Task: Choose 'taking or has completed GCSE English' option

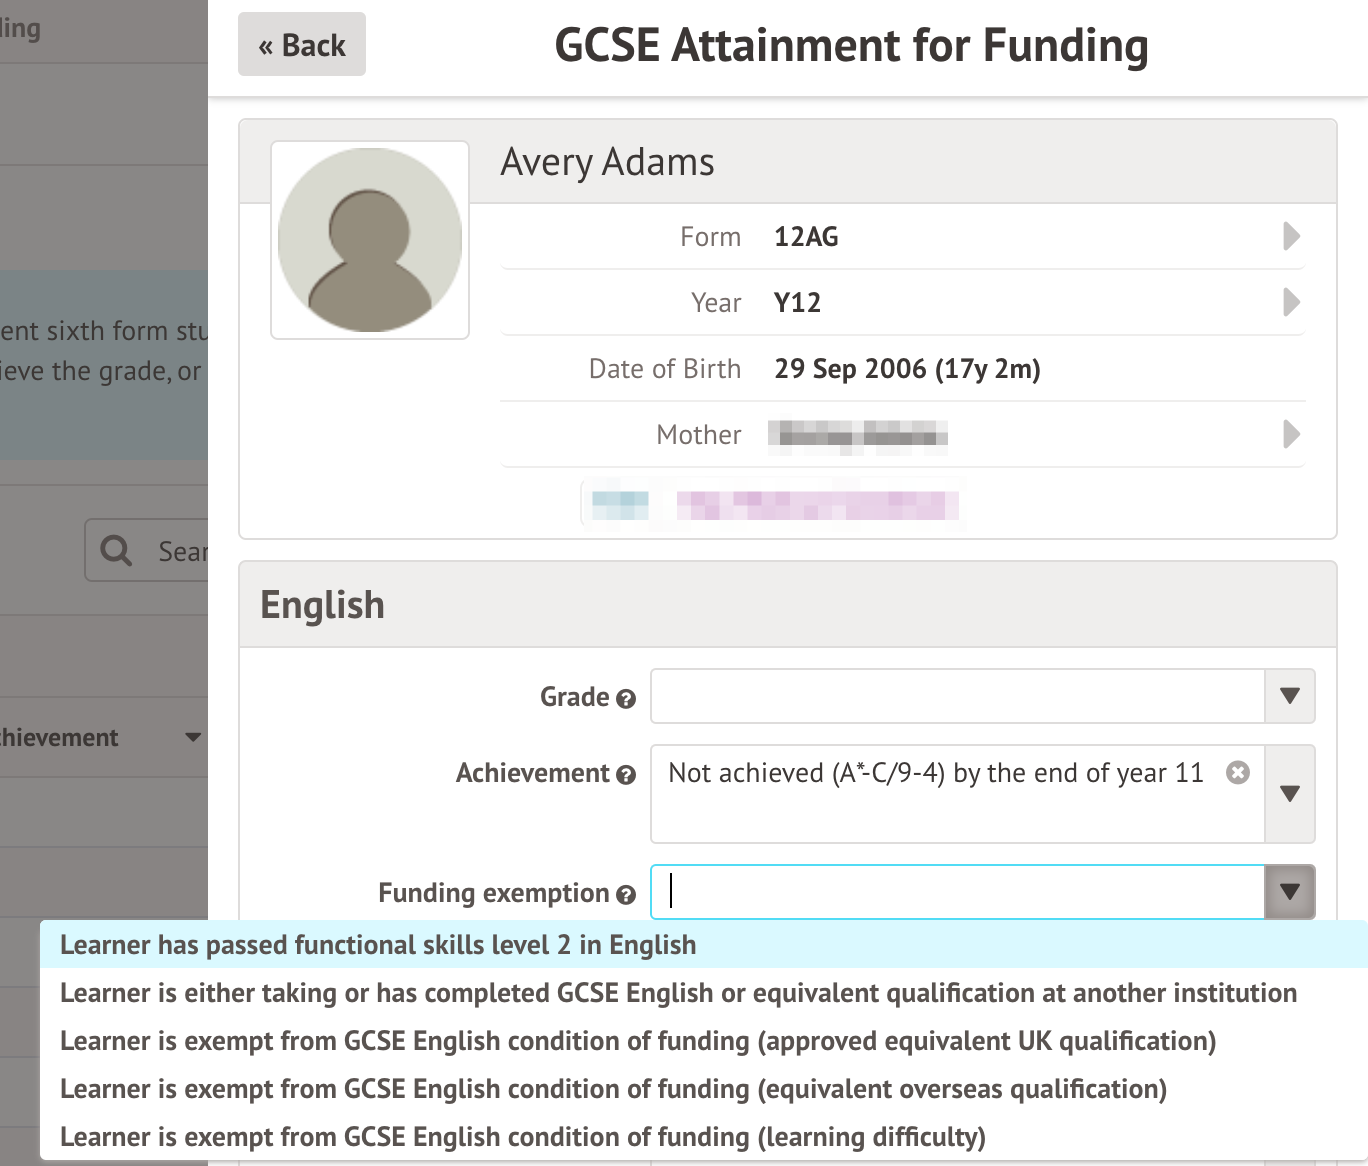Action: coord(678,993)
